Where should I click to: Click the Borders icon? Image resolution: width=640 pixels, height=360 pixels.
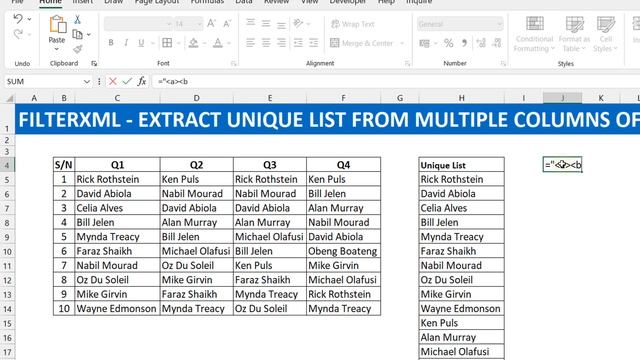[167, 42]
